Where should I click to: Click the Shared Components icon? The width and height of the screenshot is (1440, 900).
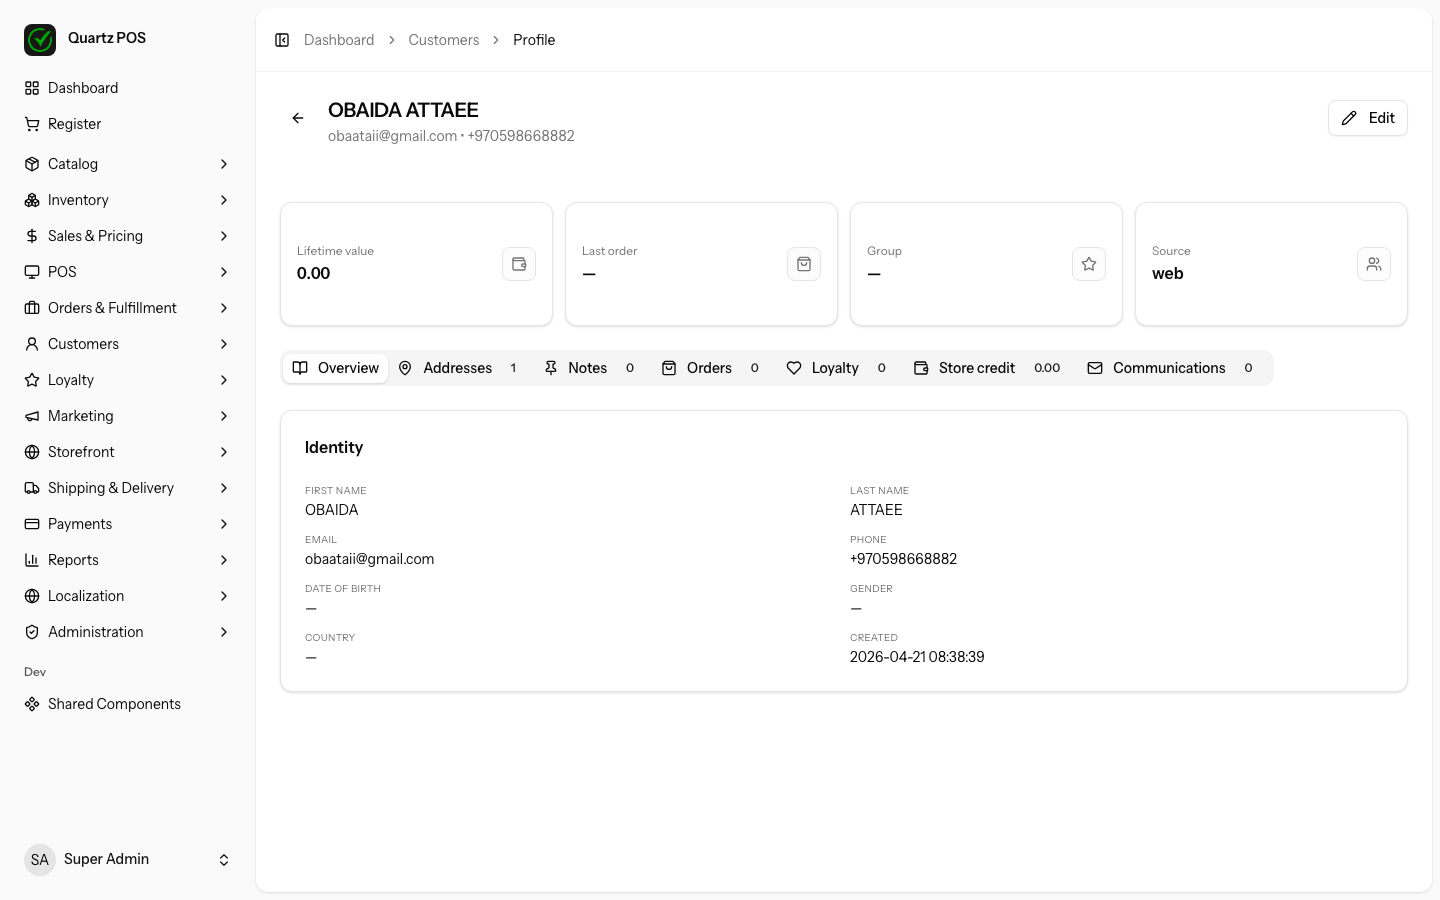pyautogui.click(x=32, y=704)
